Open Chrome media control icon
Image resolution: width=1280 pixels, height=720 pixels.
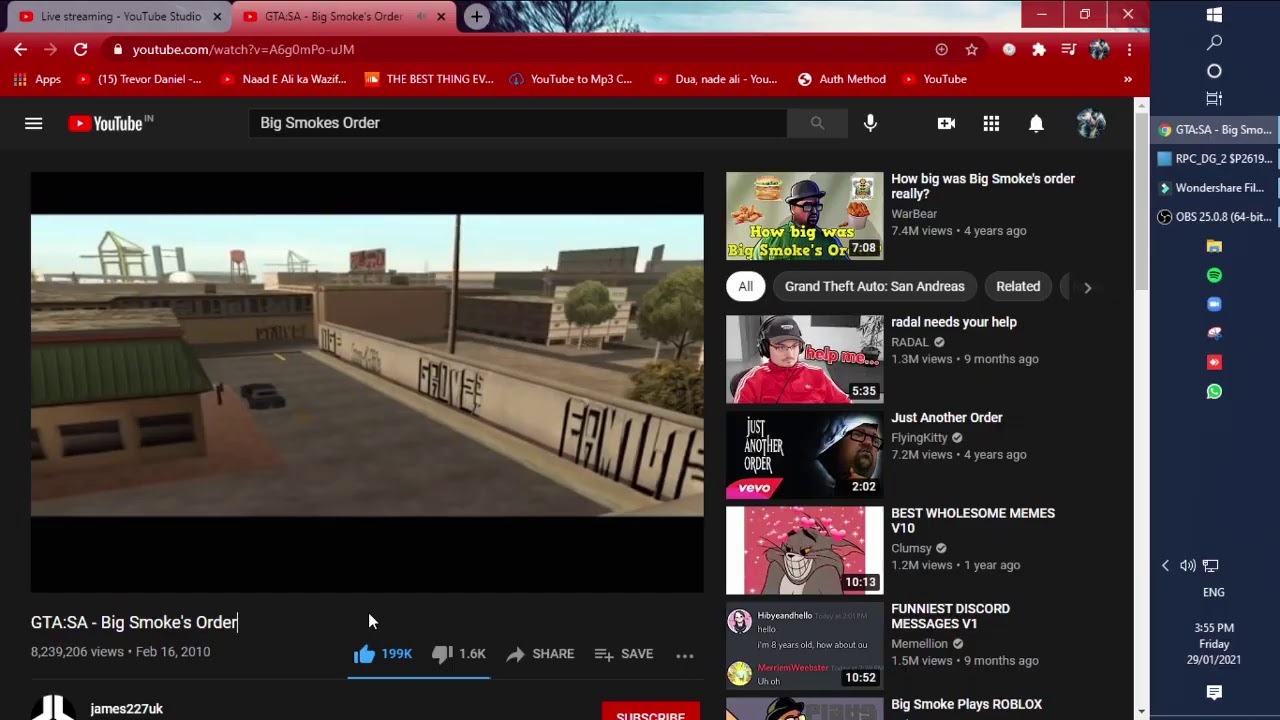1069,49
